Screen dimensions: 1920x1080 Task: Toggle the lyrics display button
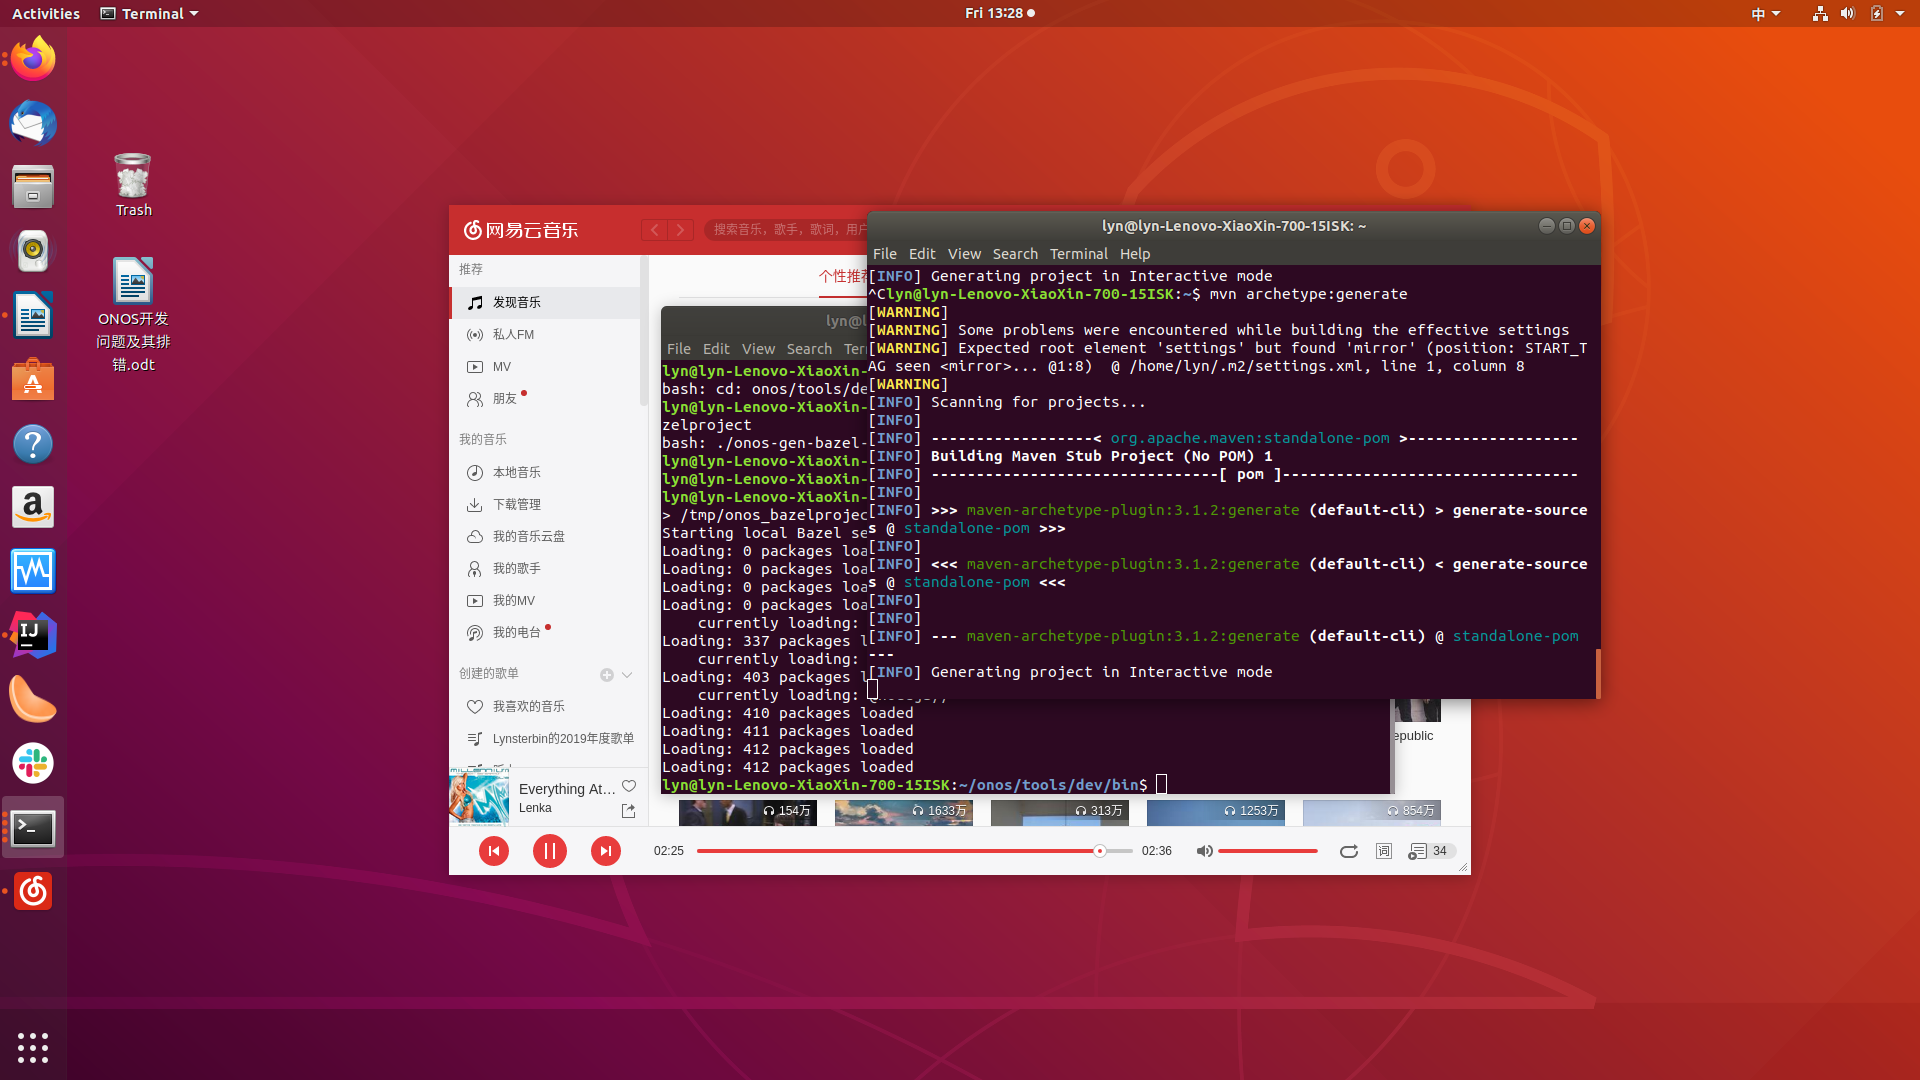tap(1383, 851)
